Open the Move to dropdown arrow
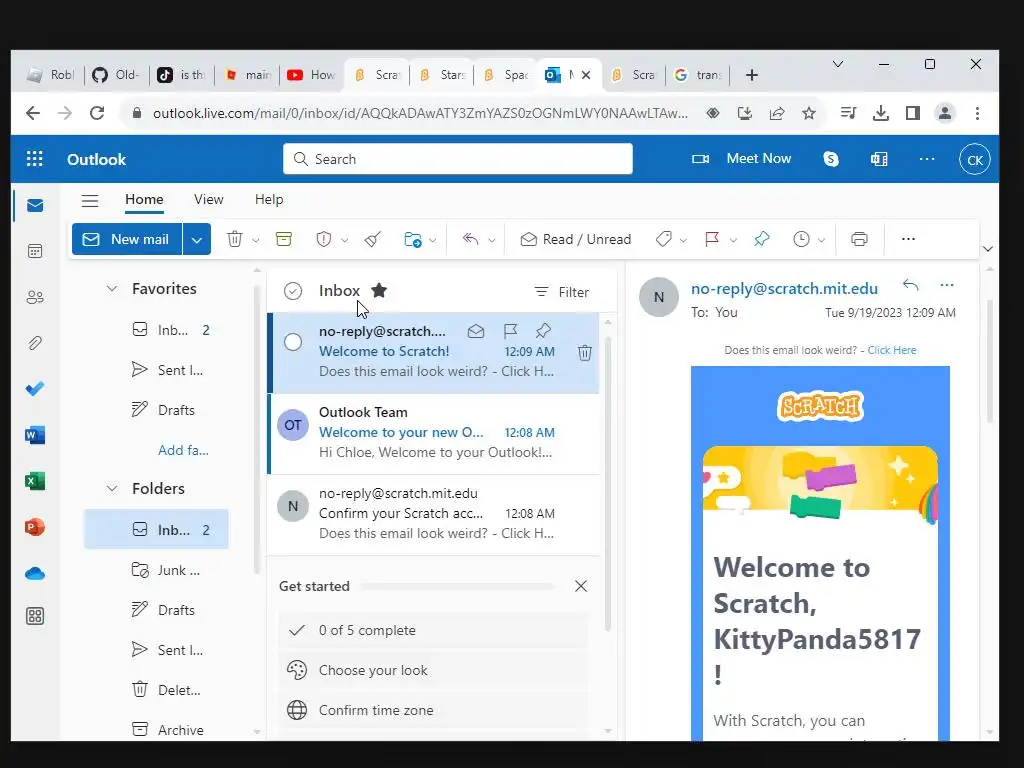The height and width of the screenshot is (768, 1024). (432, 240)
